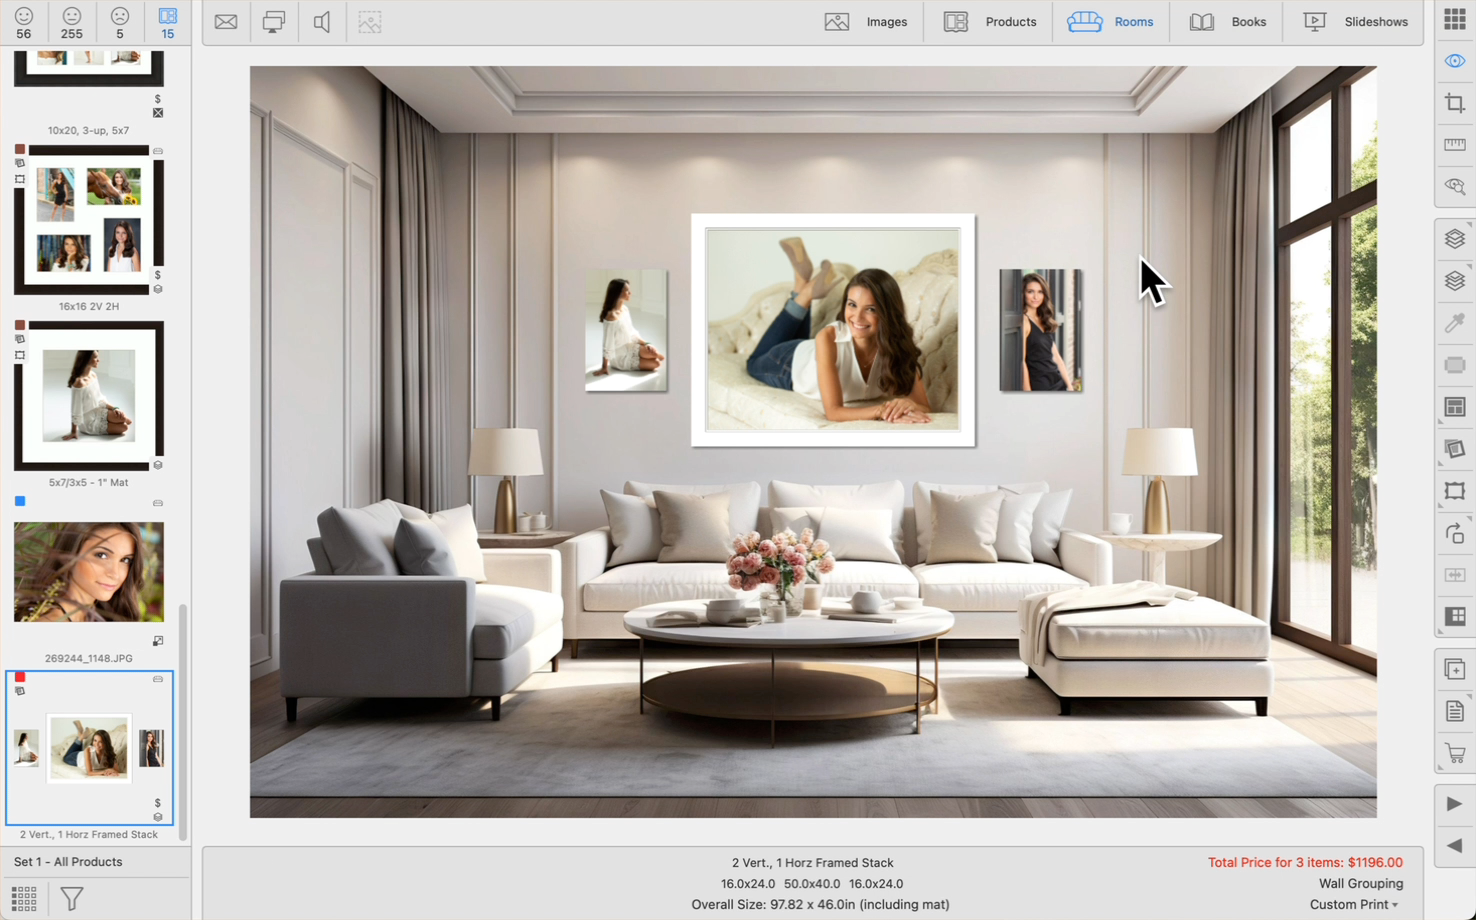The image size is (1476, 920).
Task: Show the 56 happy-face rated images
Action: coord(24,22)
